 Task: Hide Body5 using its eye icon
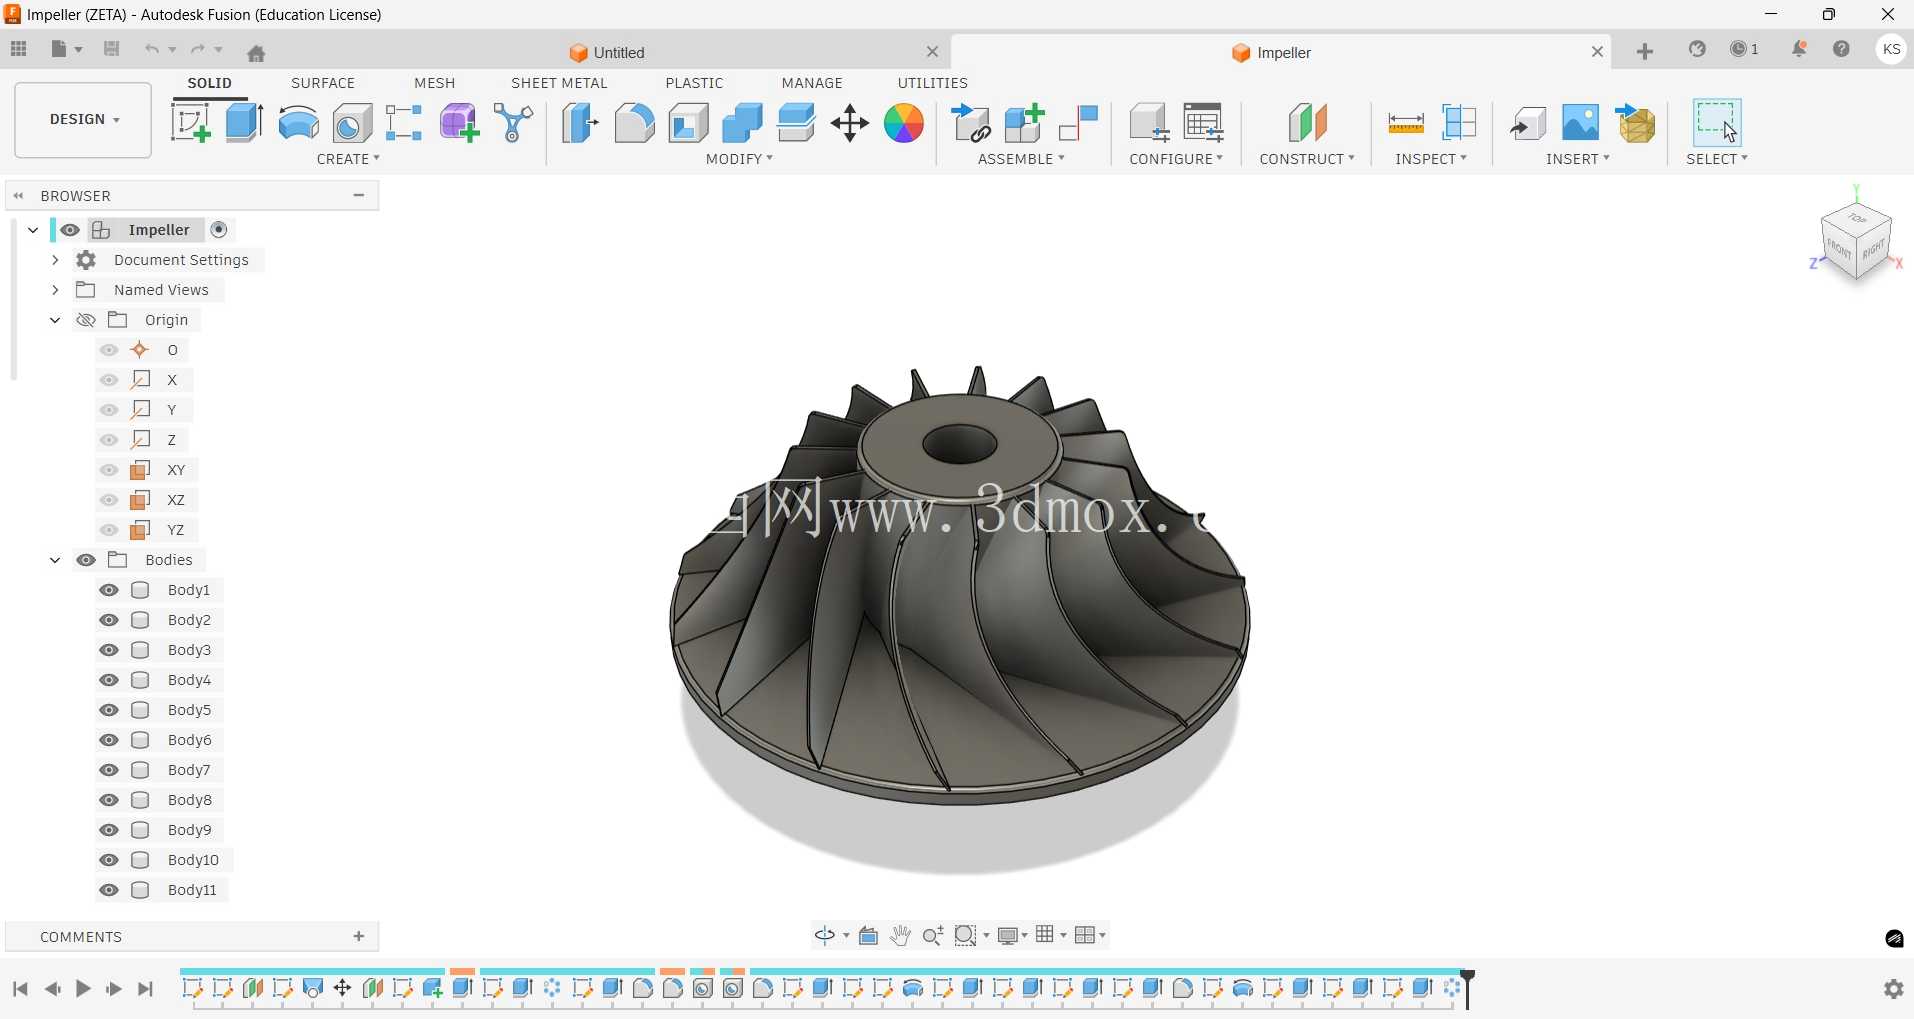109,710
